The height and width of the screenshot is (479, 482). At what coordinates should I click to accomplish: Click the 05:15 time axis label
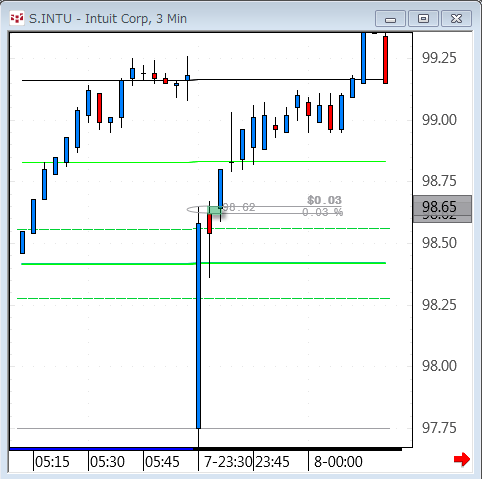(52, 462)
